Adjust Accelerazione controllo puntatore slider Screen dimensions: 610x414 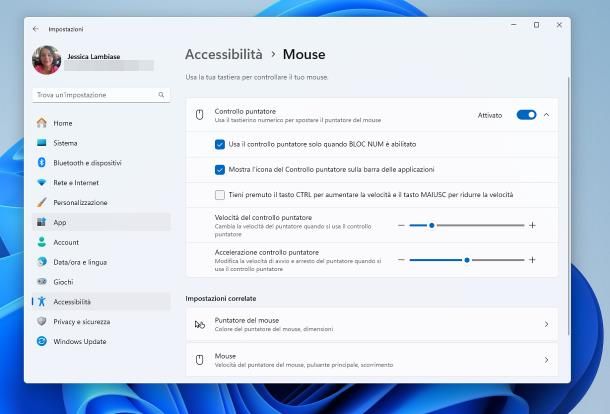[x=467, y=260]
